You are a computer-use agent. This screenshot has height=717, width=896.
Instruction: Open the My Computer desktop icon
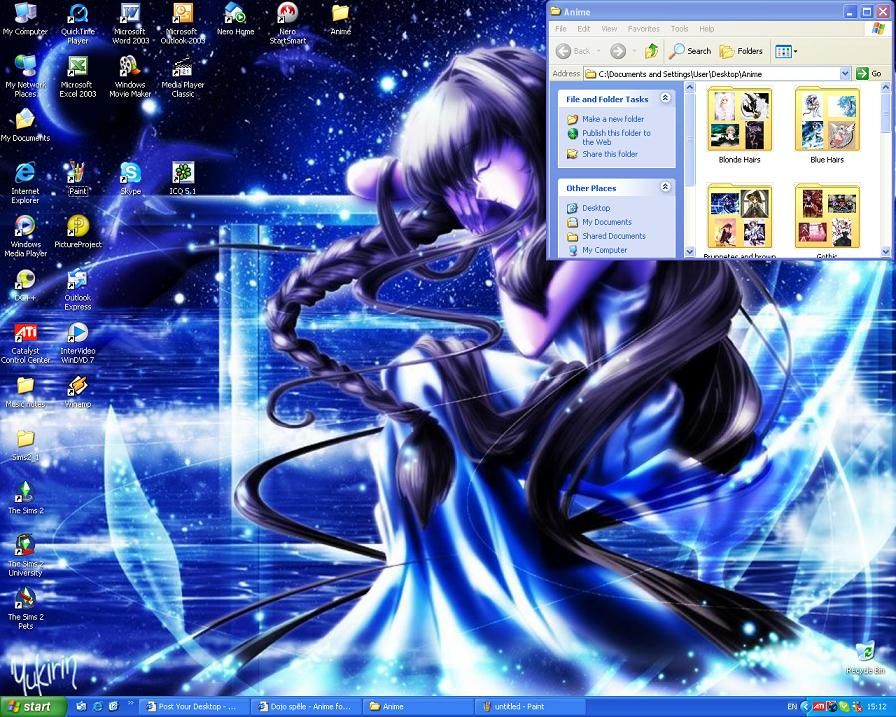click(25, 19)
